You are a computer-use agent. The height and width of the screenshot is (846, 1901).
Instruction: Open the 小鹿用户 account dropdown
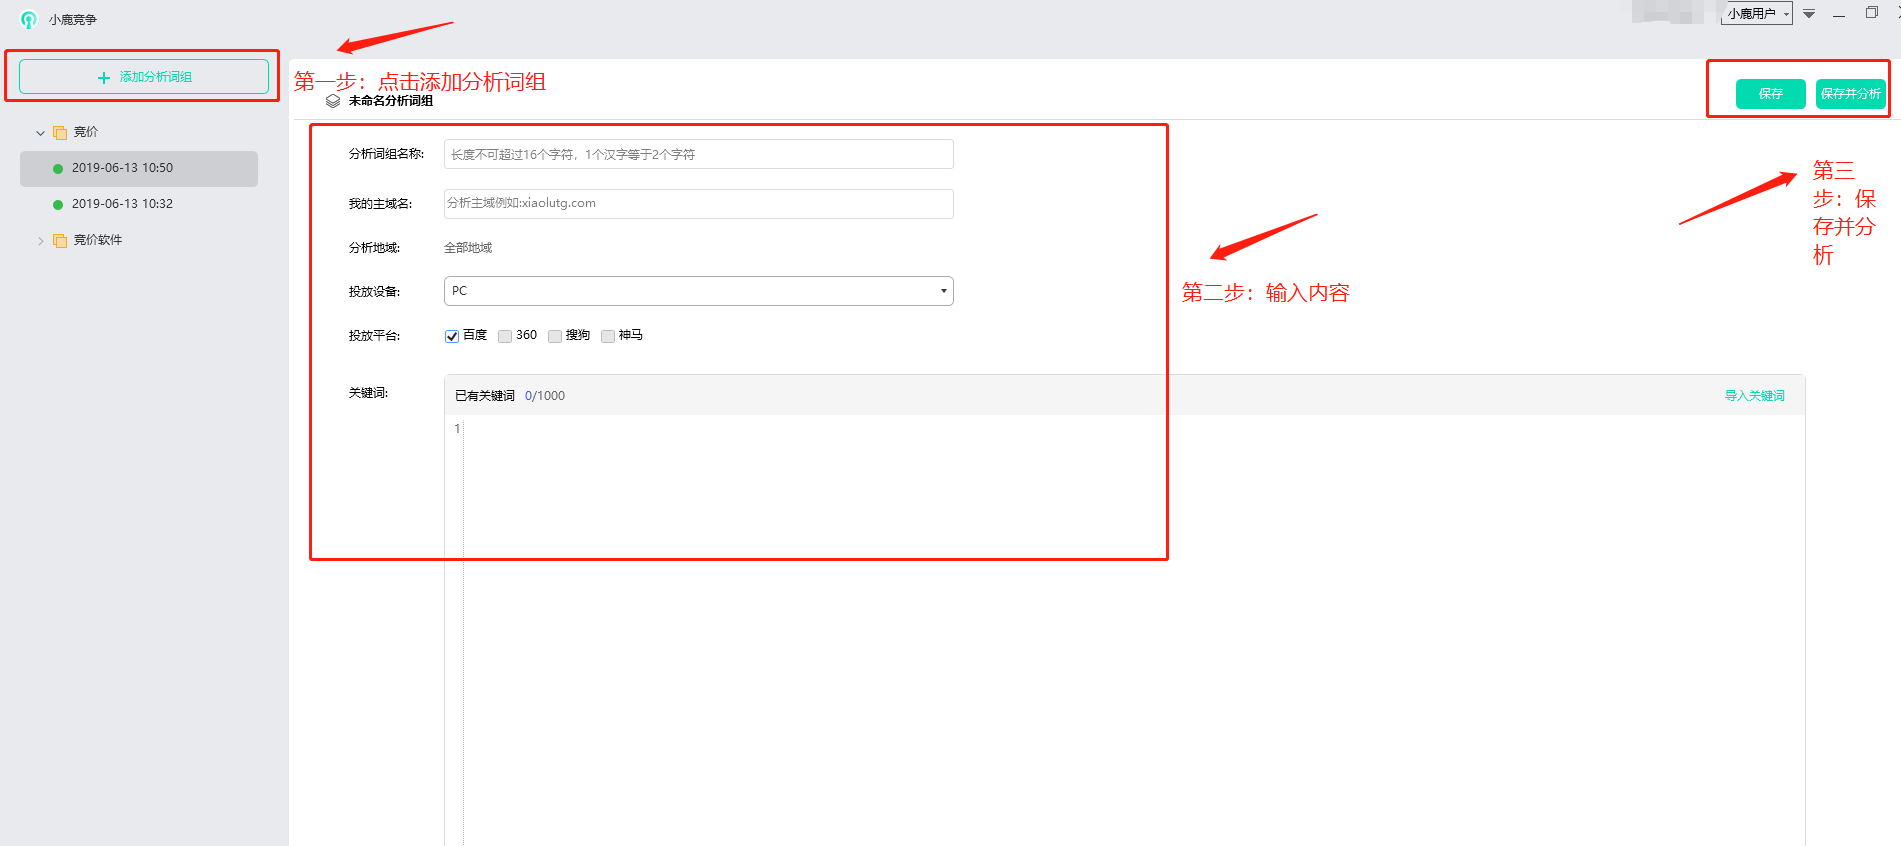point(1756,14)
